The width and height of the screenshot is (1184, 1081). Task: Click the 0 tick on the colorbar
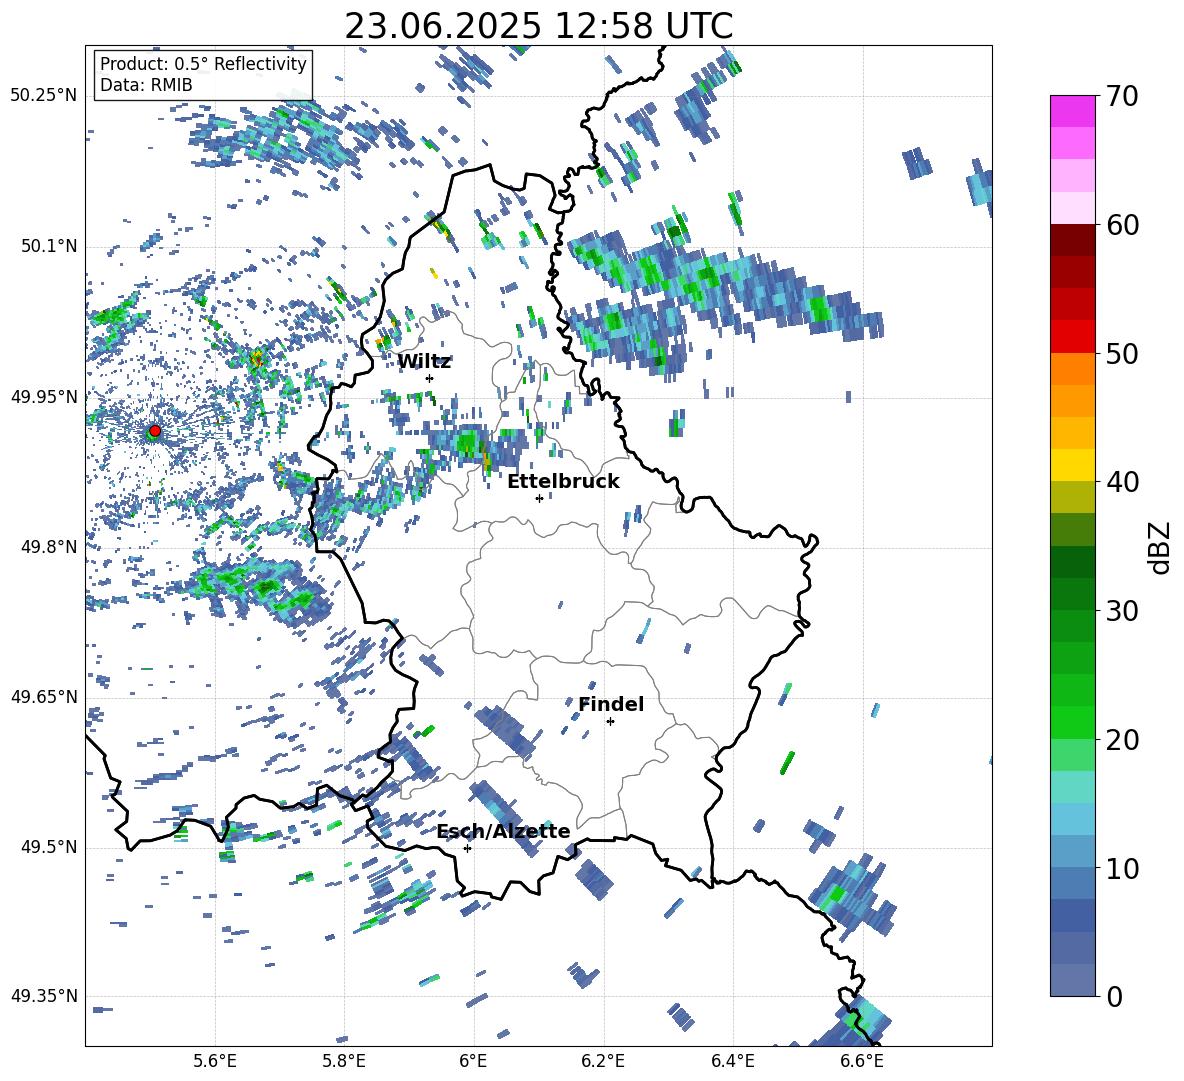pyautogui.click(x=1114, y=996)
